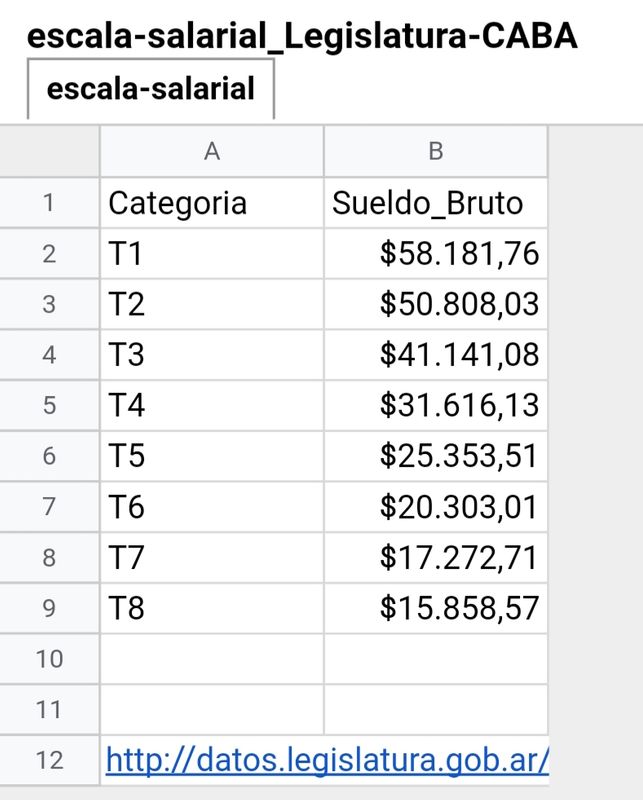
Task: Select the $50.808,03 salary cell
Action: (436, 304)
